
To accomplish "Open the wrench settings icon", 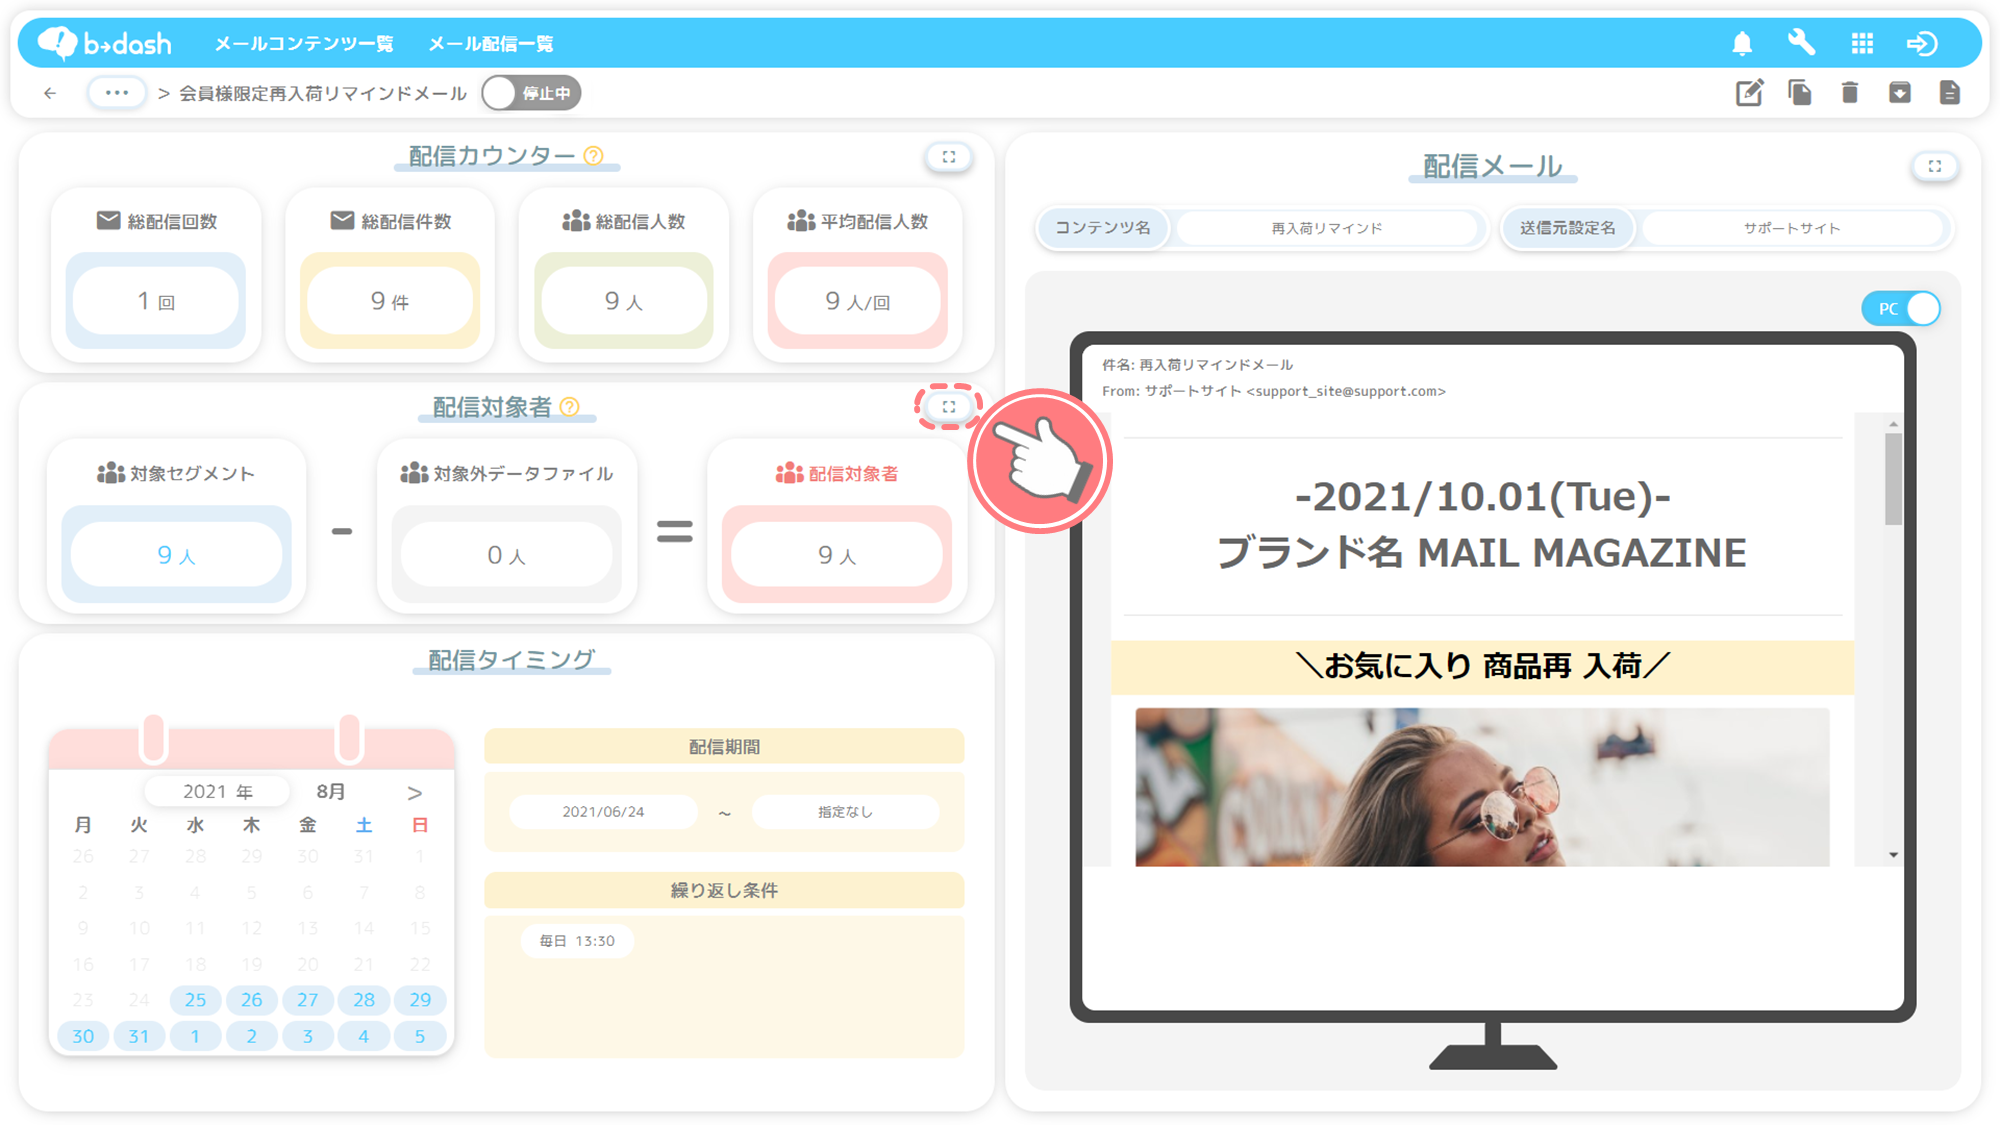I will (x=1801, y=43).
